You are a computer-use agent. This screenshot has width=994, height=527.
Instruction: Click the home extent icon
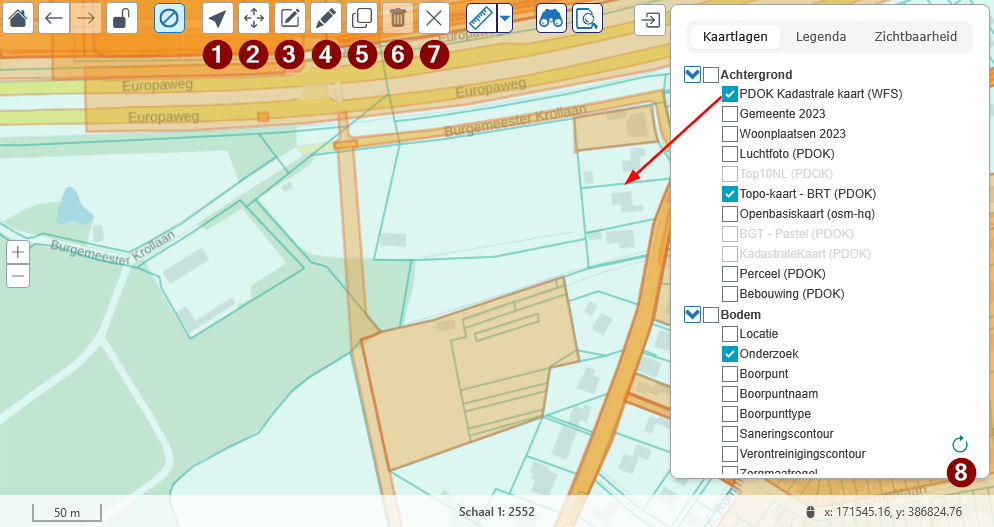[19, 18]
